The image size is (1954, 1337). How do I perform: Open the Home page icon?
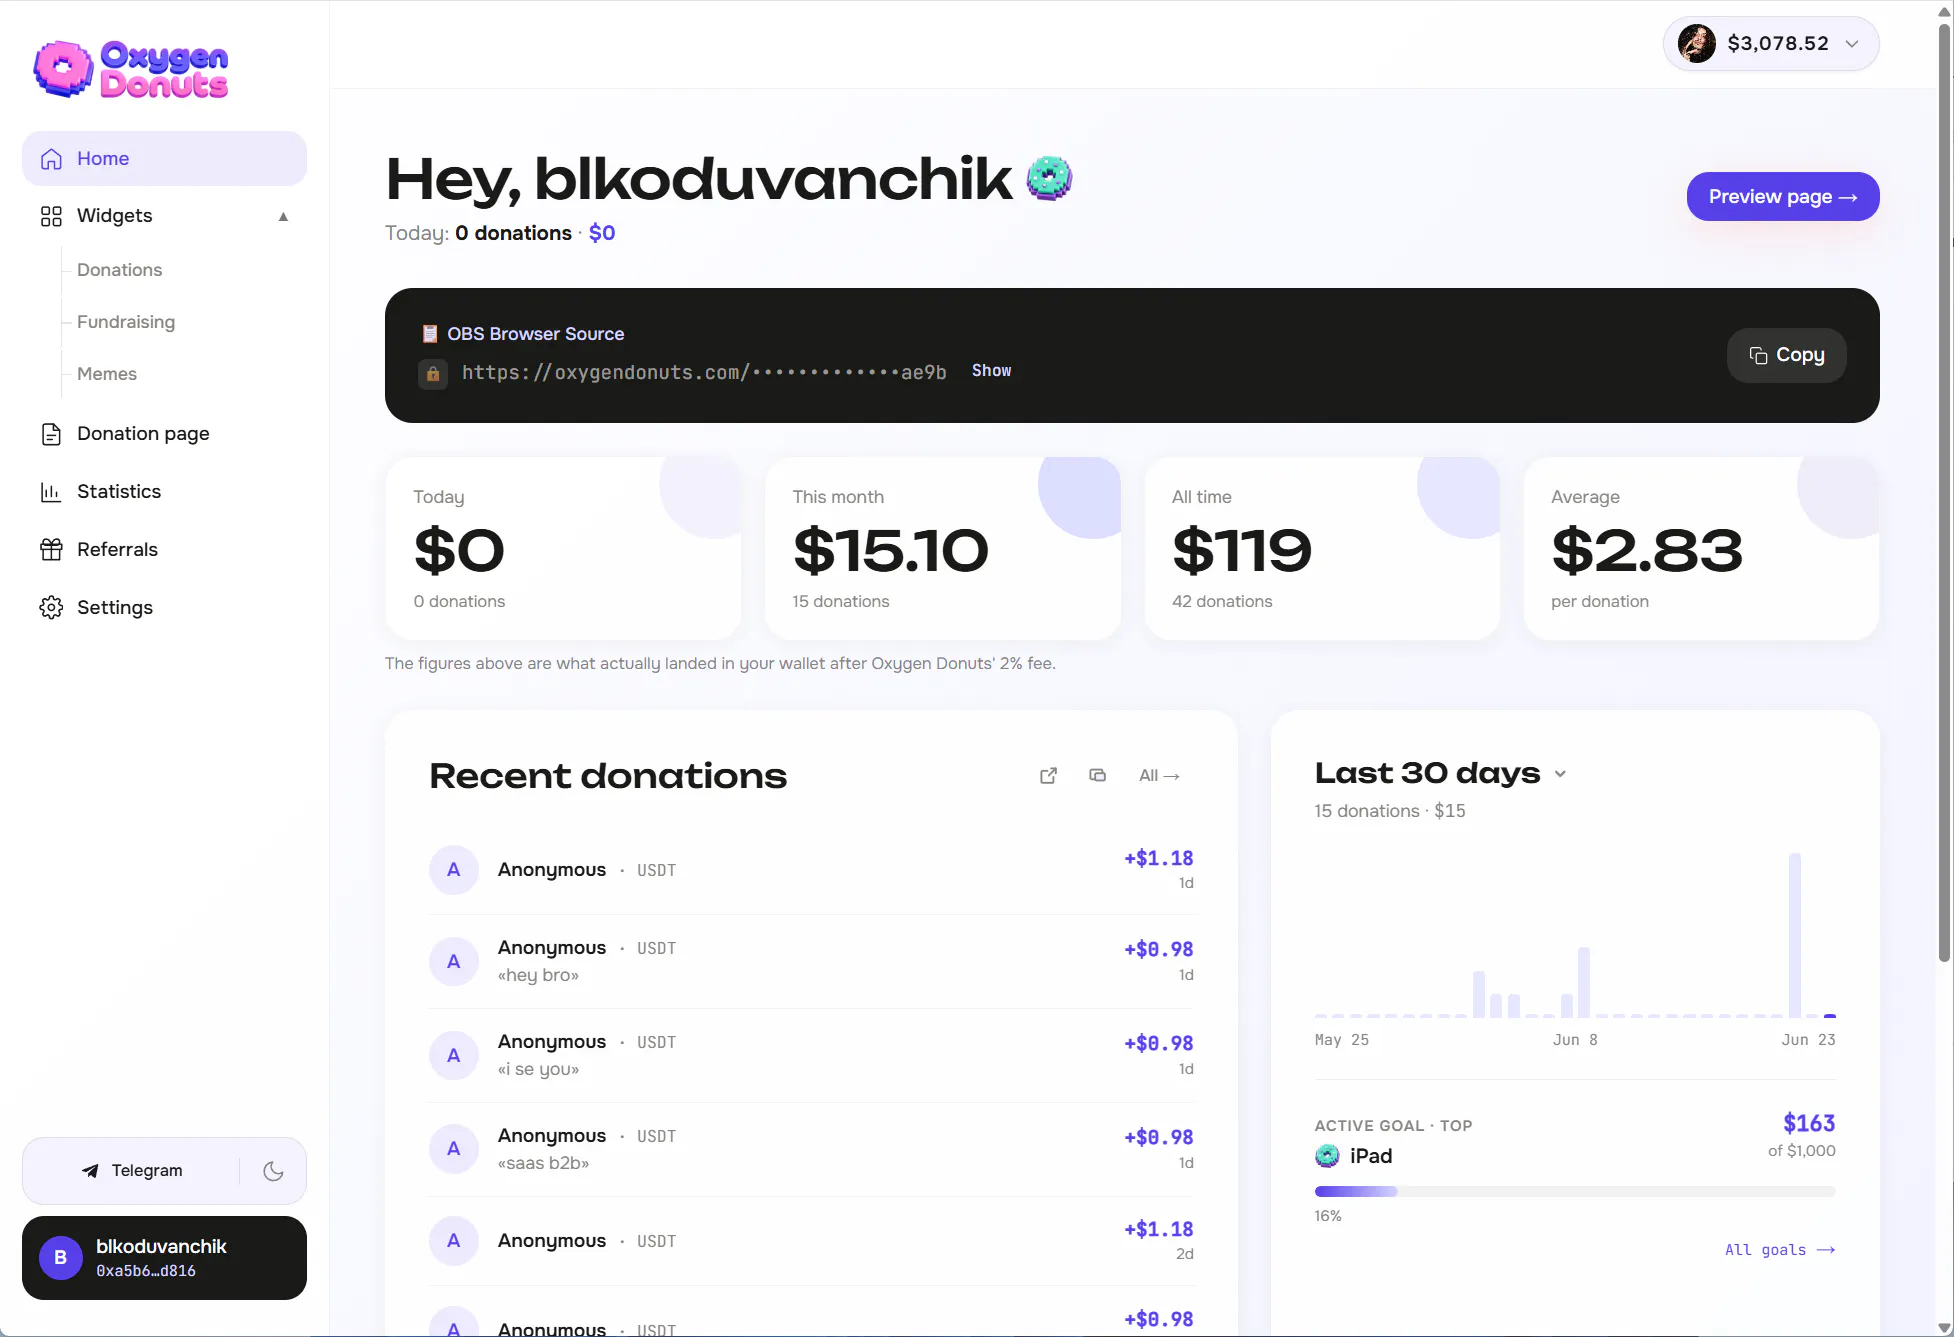click(x=51, y=159)
